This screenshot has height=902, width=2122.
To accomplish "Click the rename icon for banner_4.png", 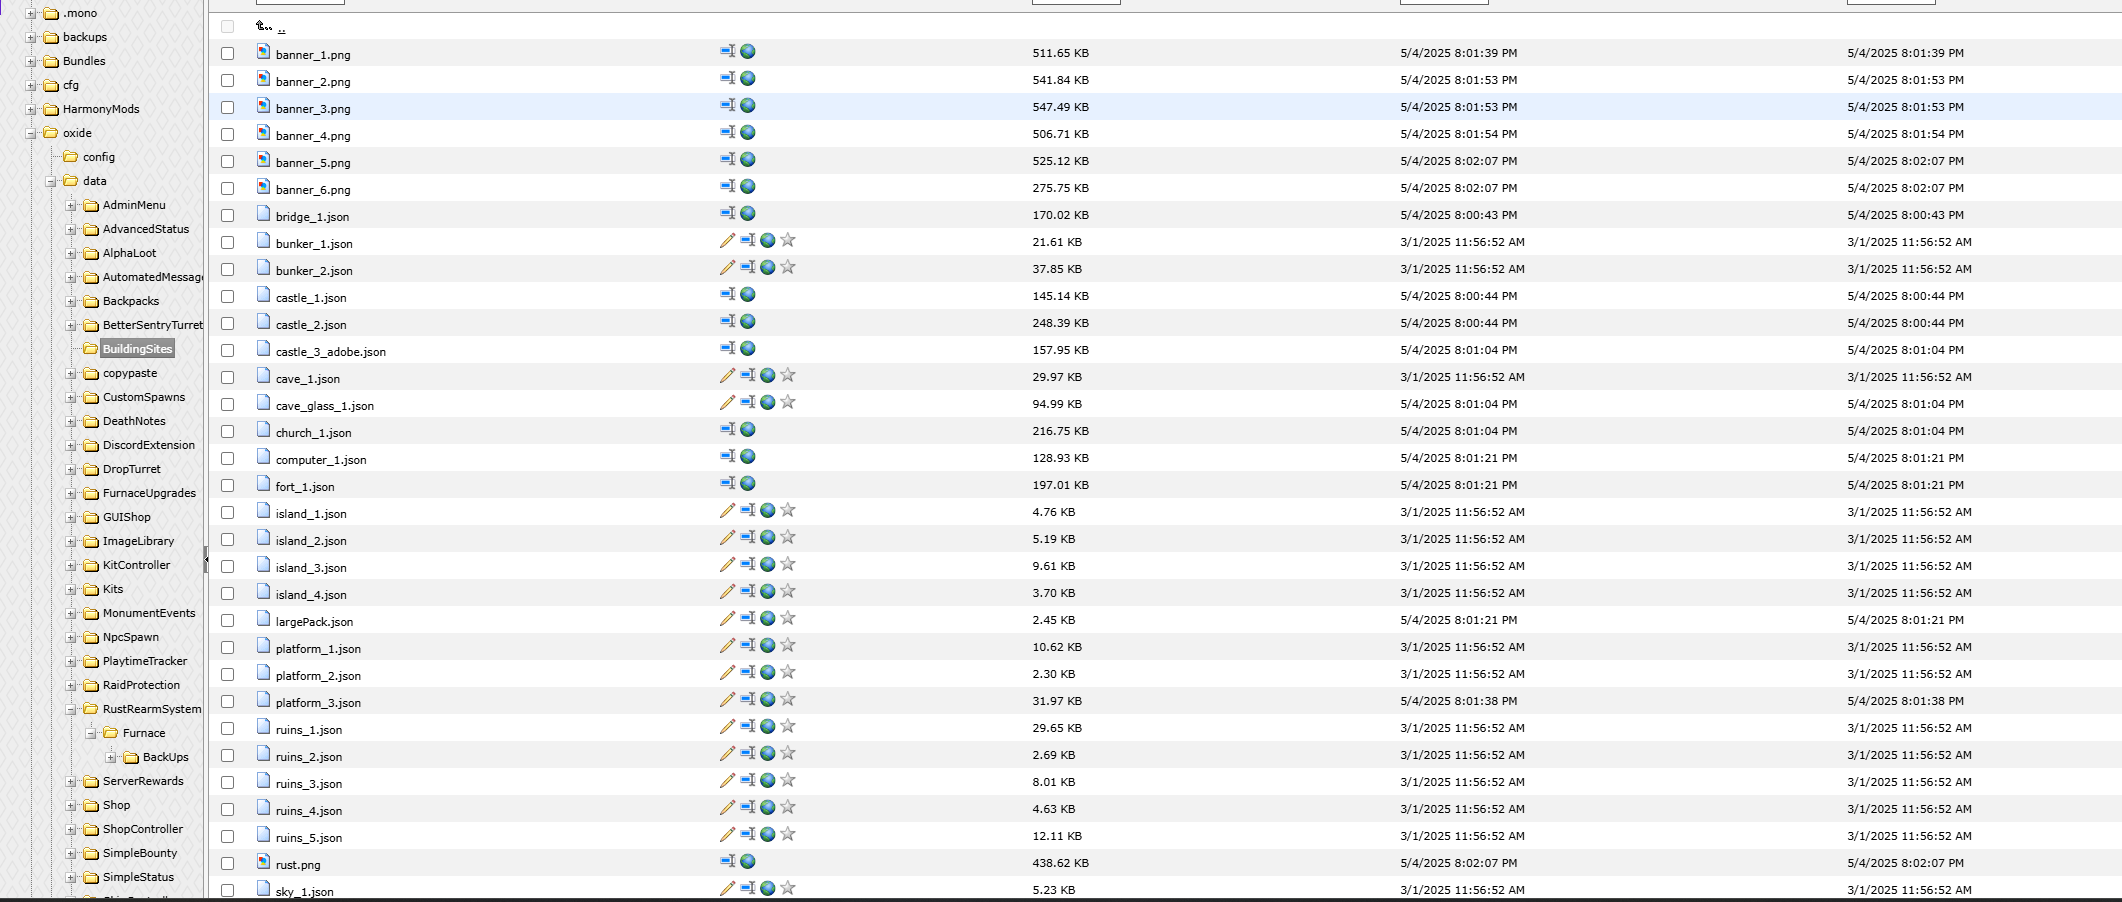I will pos(728,132).
